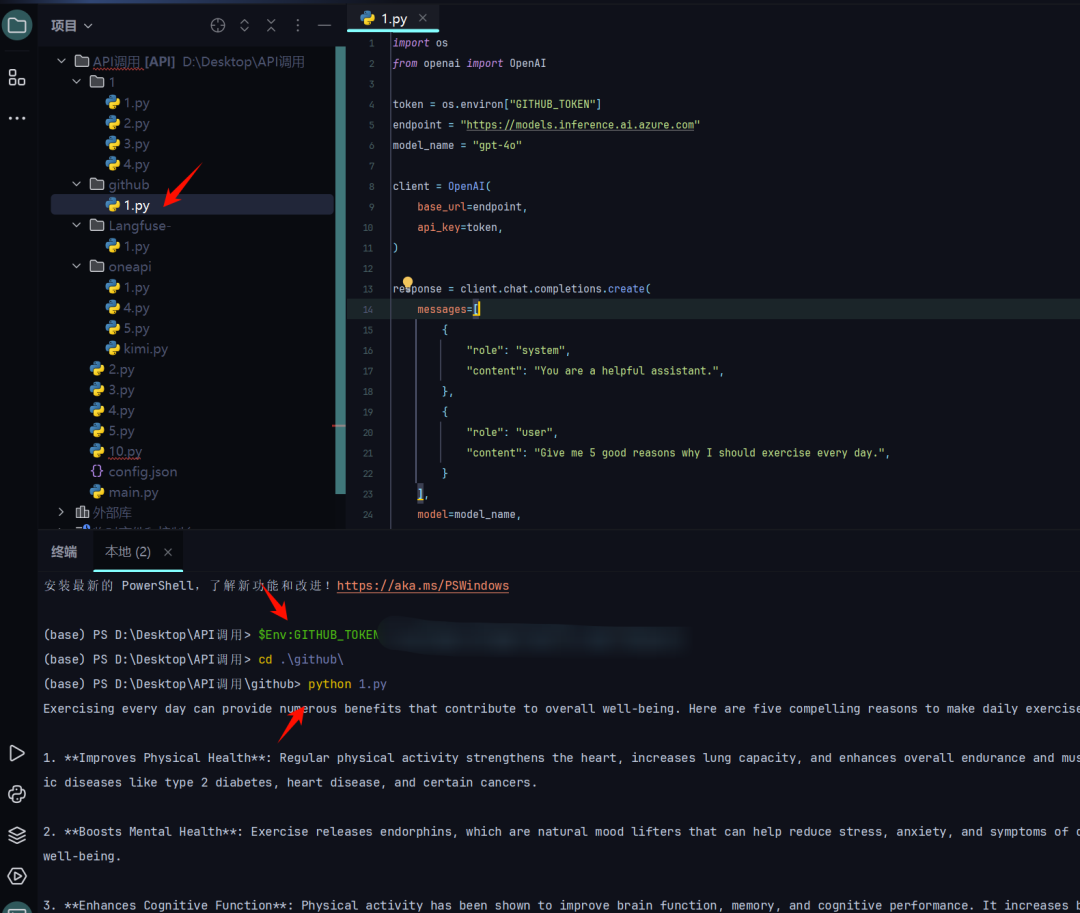Click the yellow lightbulb intention icon
This screenshot has width=1080, height=913.
[x=408, y=285]
